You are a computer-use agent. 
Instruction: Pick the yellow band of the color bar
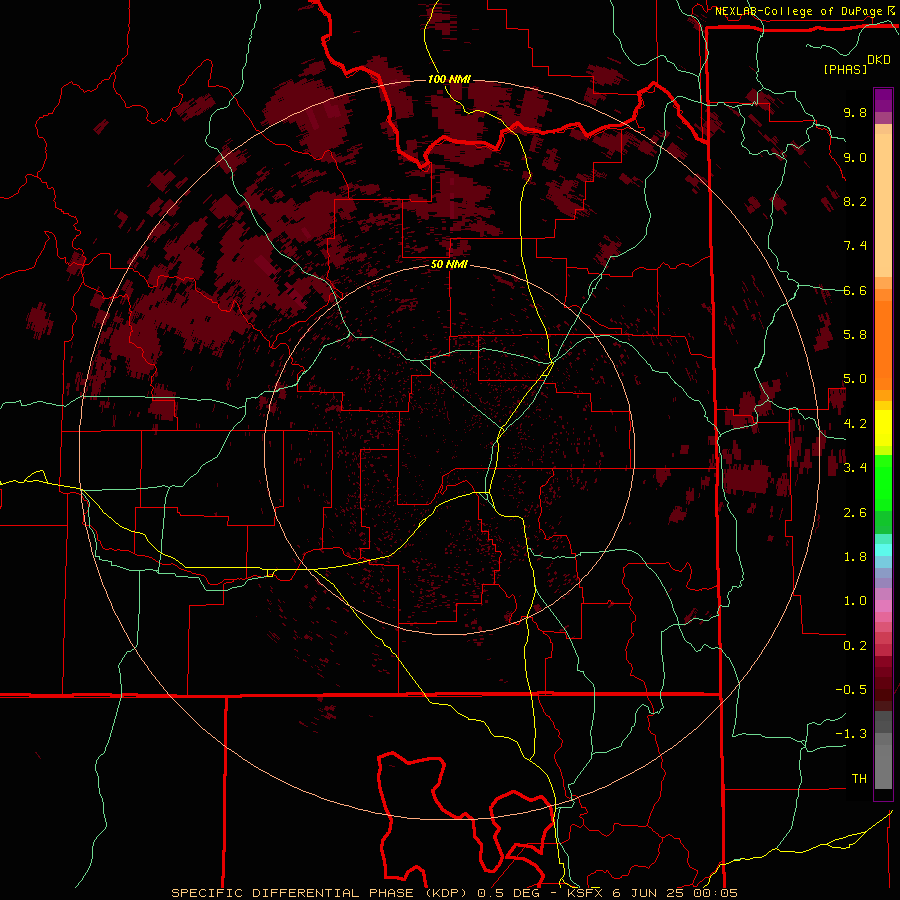[x=883, y=428]
